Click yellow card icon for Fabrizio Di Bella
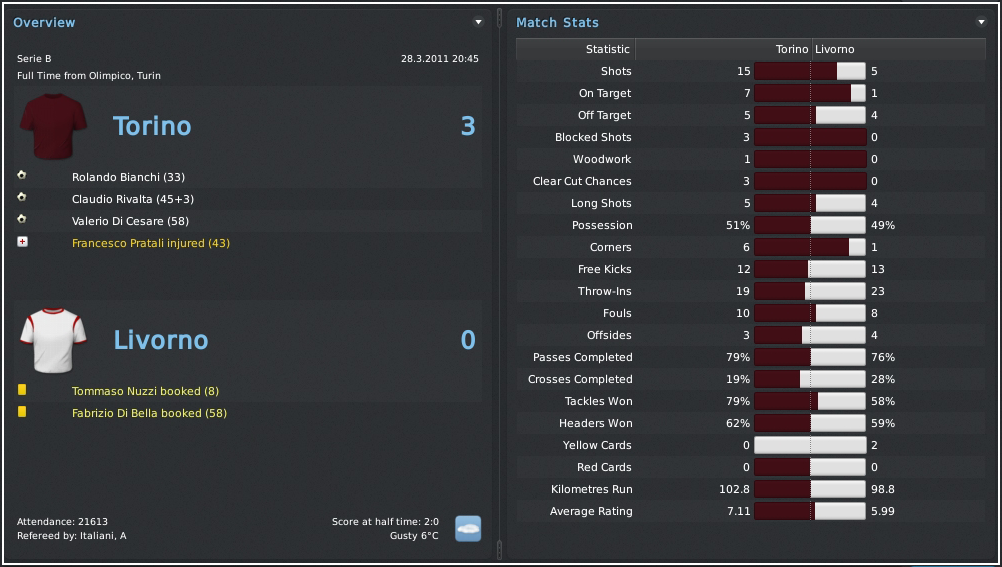This screenshot has width=1002, height=567. tap(22, 412)
